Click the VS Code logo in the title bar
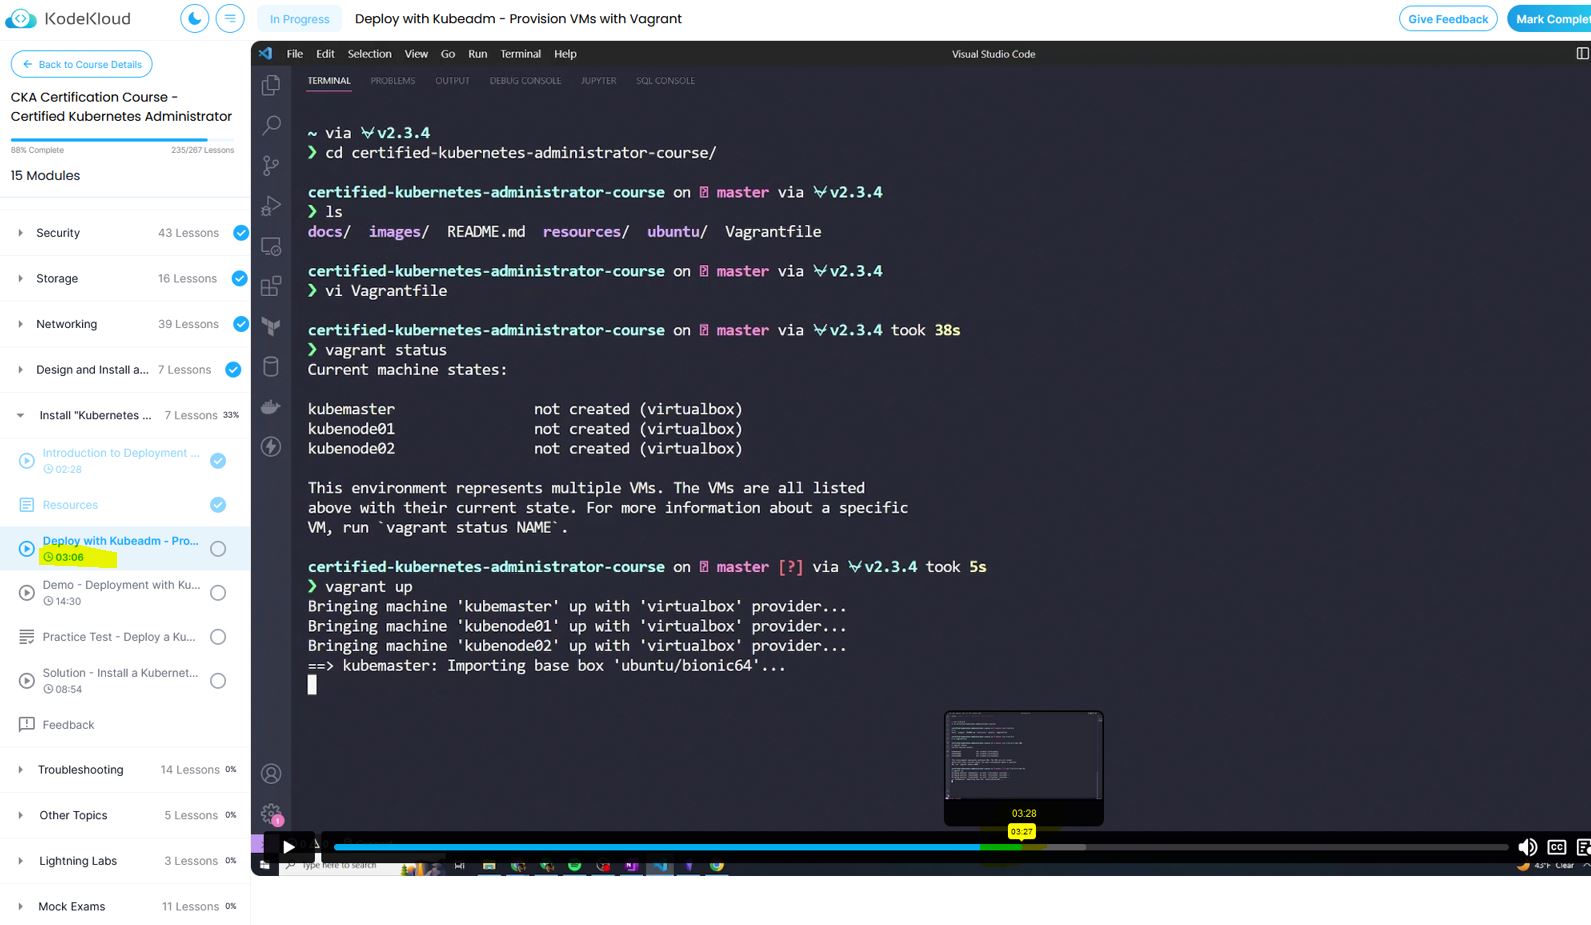The height and width of the screenshot is (925, 1591). [265, 53]
